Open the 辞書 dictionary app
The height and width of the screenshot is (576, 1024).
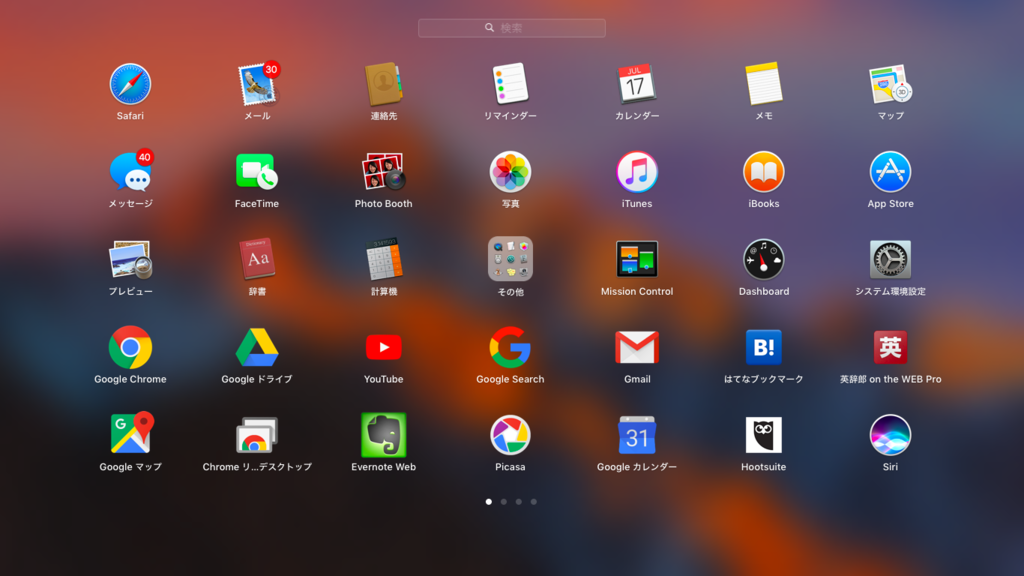[x=257, y=259]
